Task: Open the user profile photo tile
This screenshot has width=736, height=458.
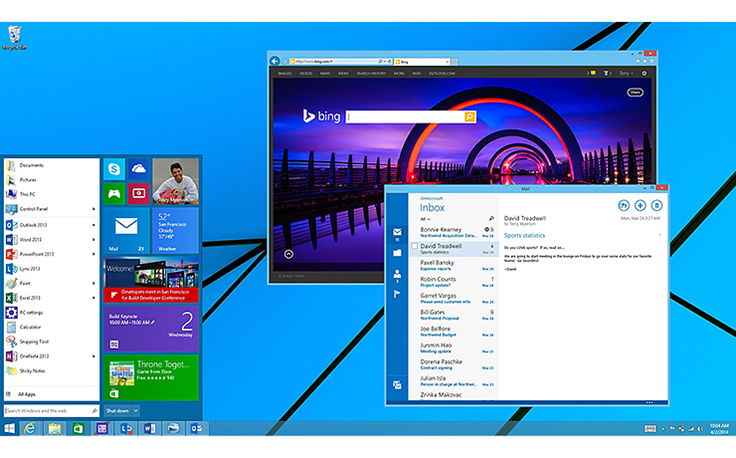Action: pyautogui.click(x=175, y=181)
